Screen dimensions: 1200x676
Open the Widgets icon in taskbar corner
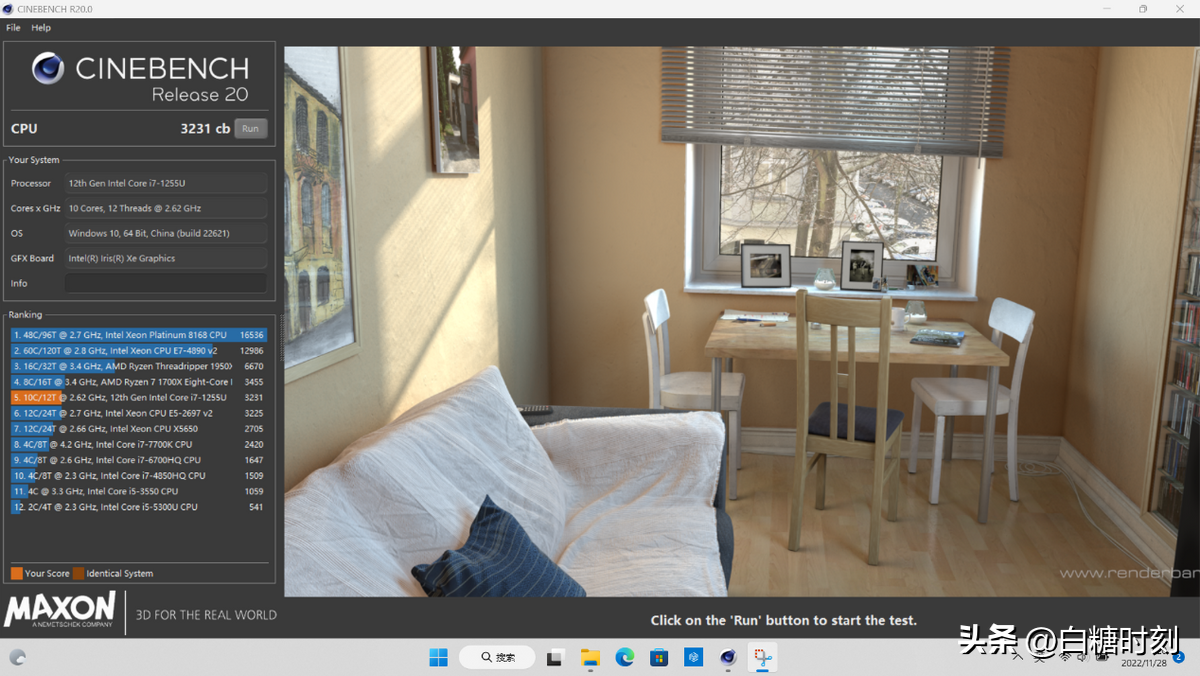[x=17, y=657]
